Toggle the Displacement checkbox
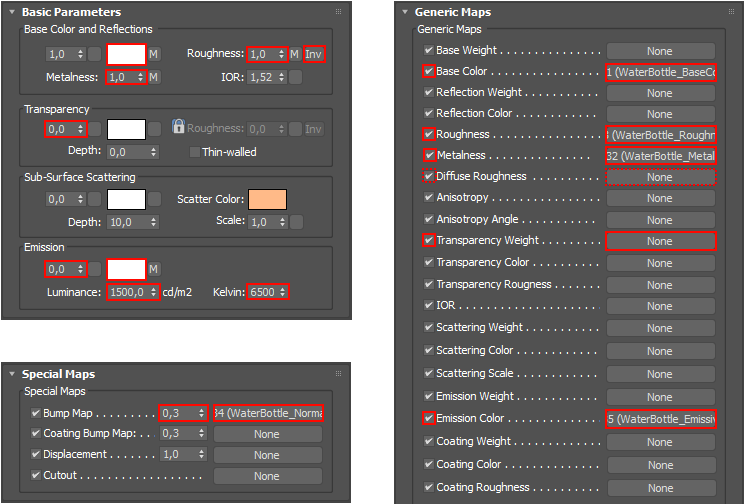Viewport: 744px width, 504px height. [36, 454]
